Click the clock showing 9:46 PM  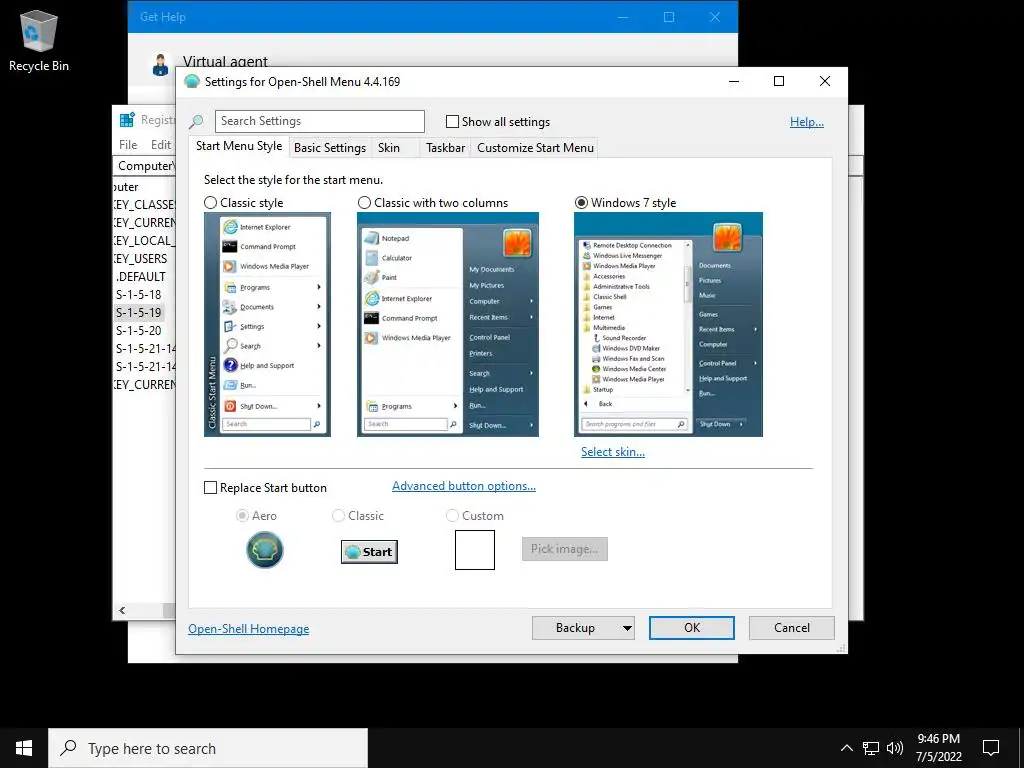click(938, 748)
